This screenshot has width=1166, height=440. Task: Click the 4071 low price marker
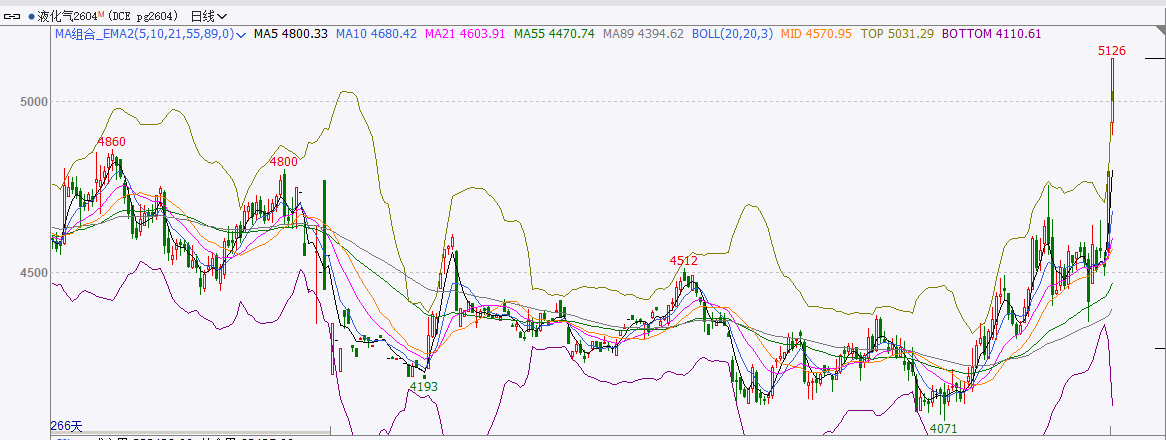(x=944, y=428)
